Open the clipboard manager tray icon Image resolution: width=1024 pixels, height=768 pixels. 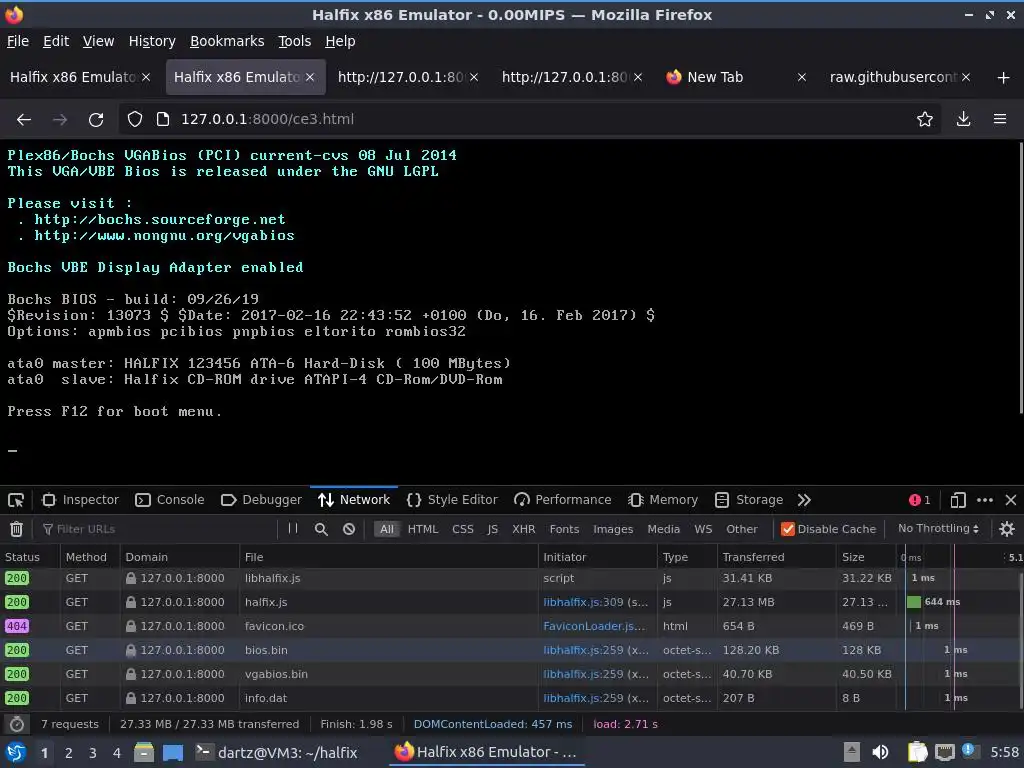918,752
